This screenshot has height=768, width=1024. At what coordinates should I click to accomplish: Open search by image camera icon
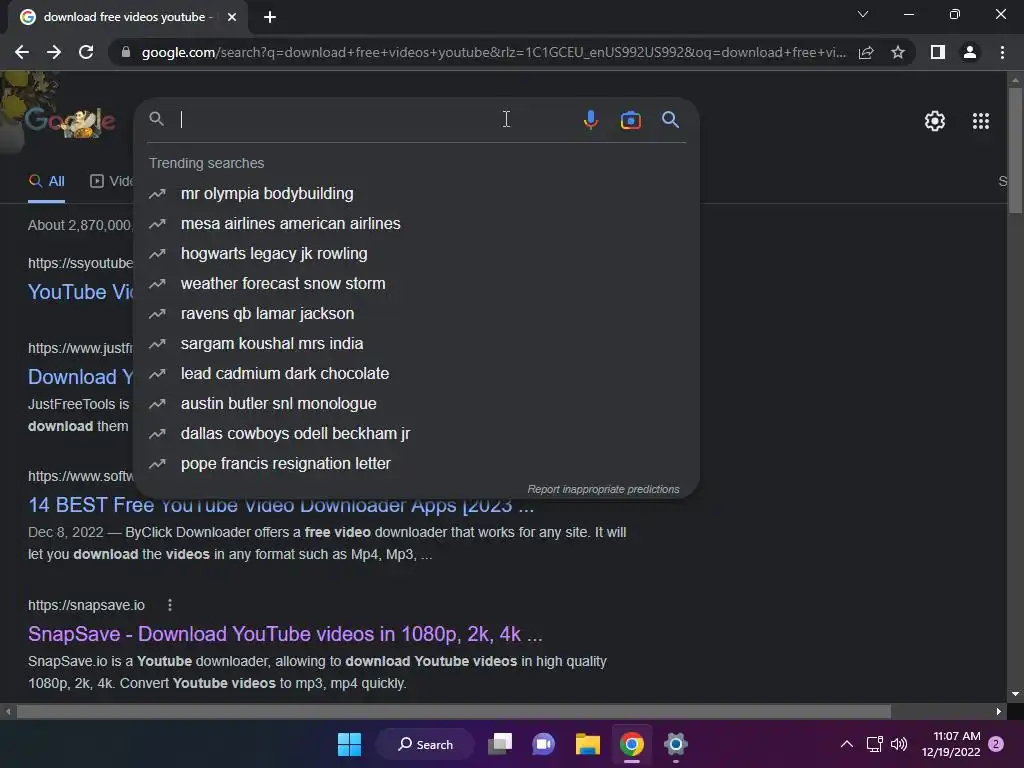pyautogui.click(x=630, y=120)
